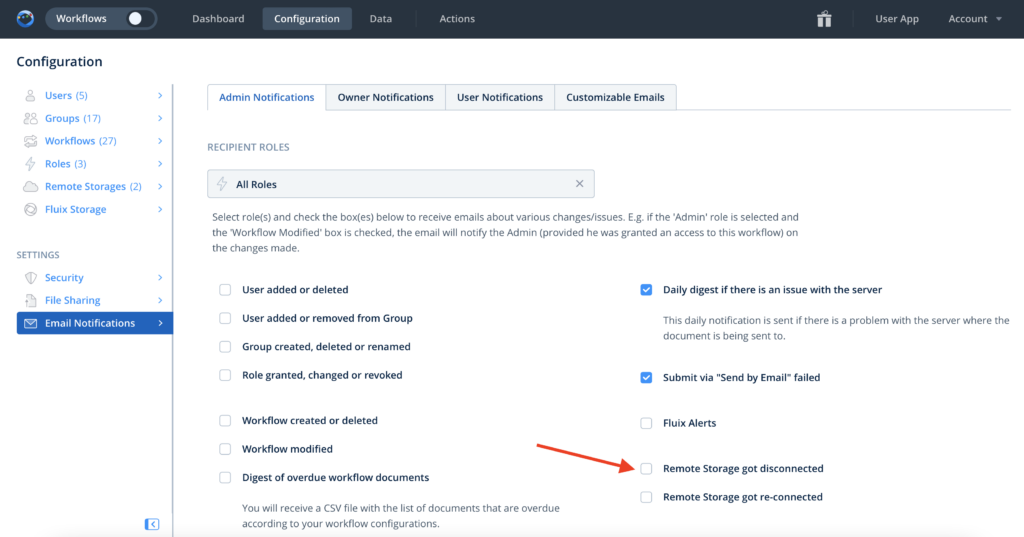Click the Fluix logo icon
1024x537 pixels.
(x=25, y=18)
